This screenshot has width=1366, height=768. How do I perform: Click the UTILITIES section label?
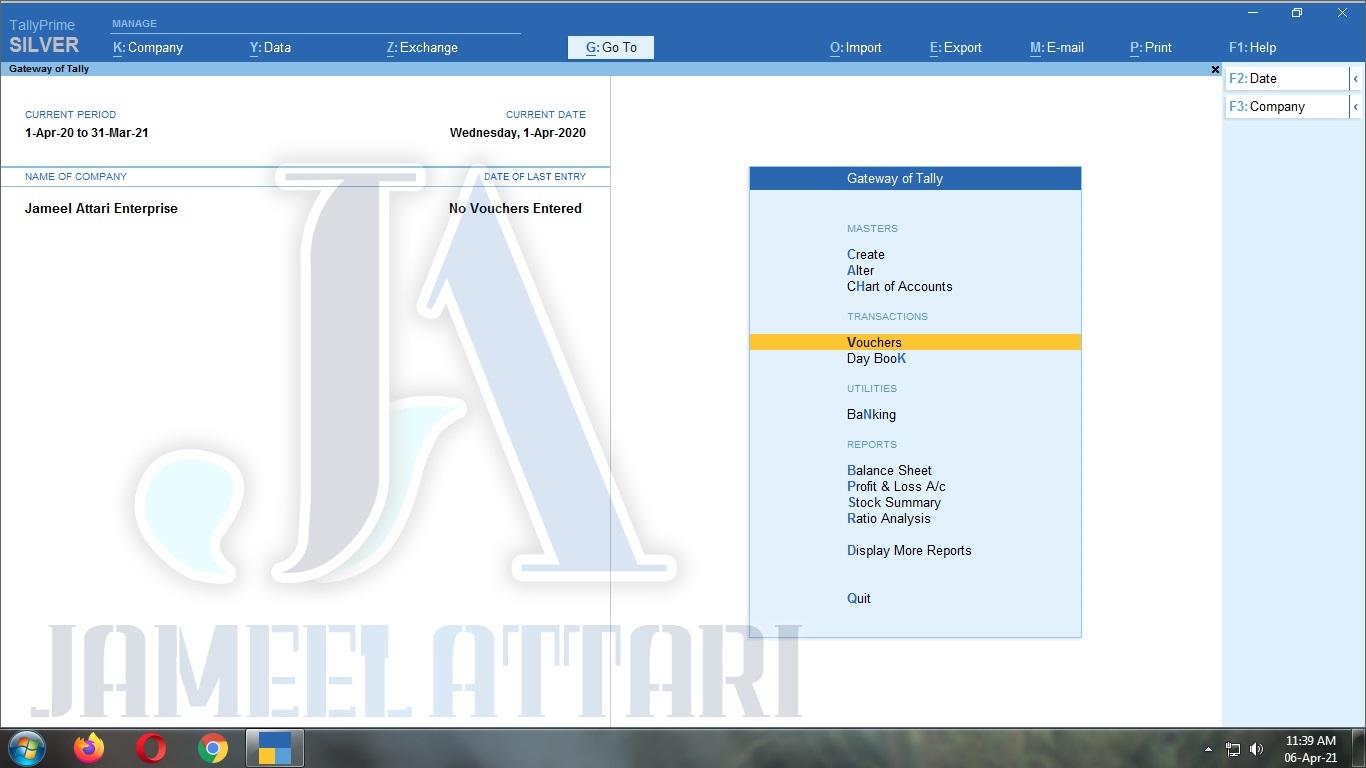point(872,388)
